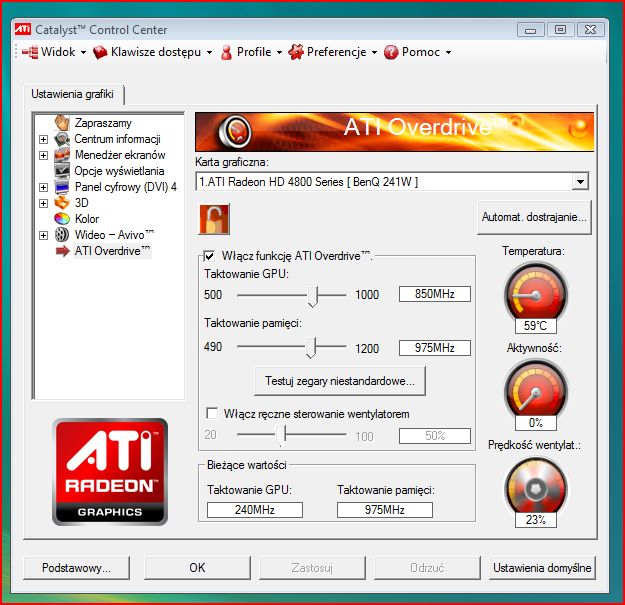The width and height of the screenshot is (625, 605).
Task: Disable the Włącz funkcję ATI Overdrive checkbox
Action: [209, 255]
